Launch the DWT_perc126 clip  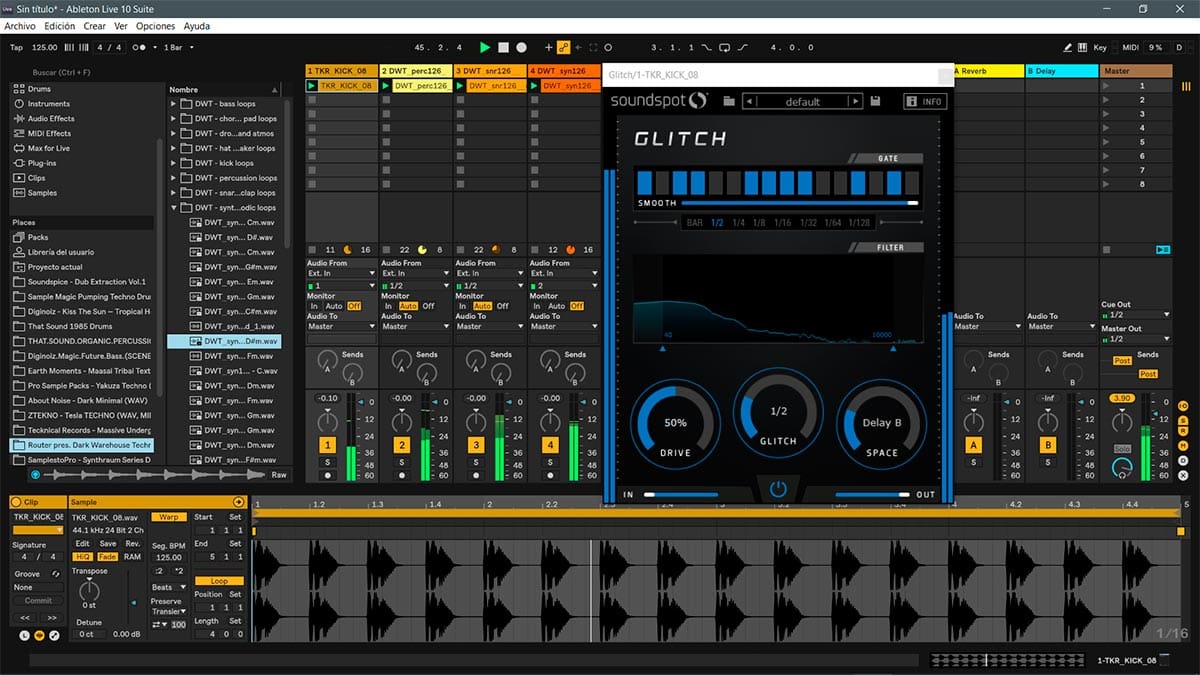tap(386, 86)
